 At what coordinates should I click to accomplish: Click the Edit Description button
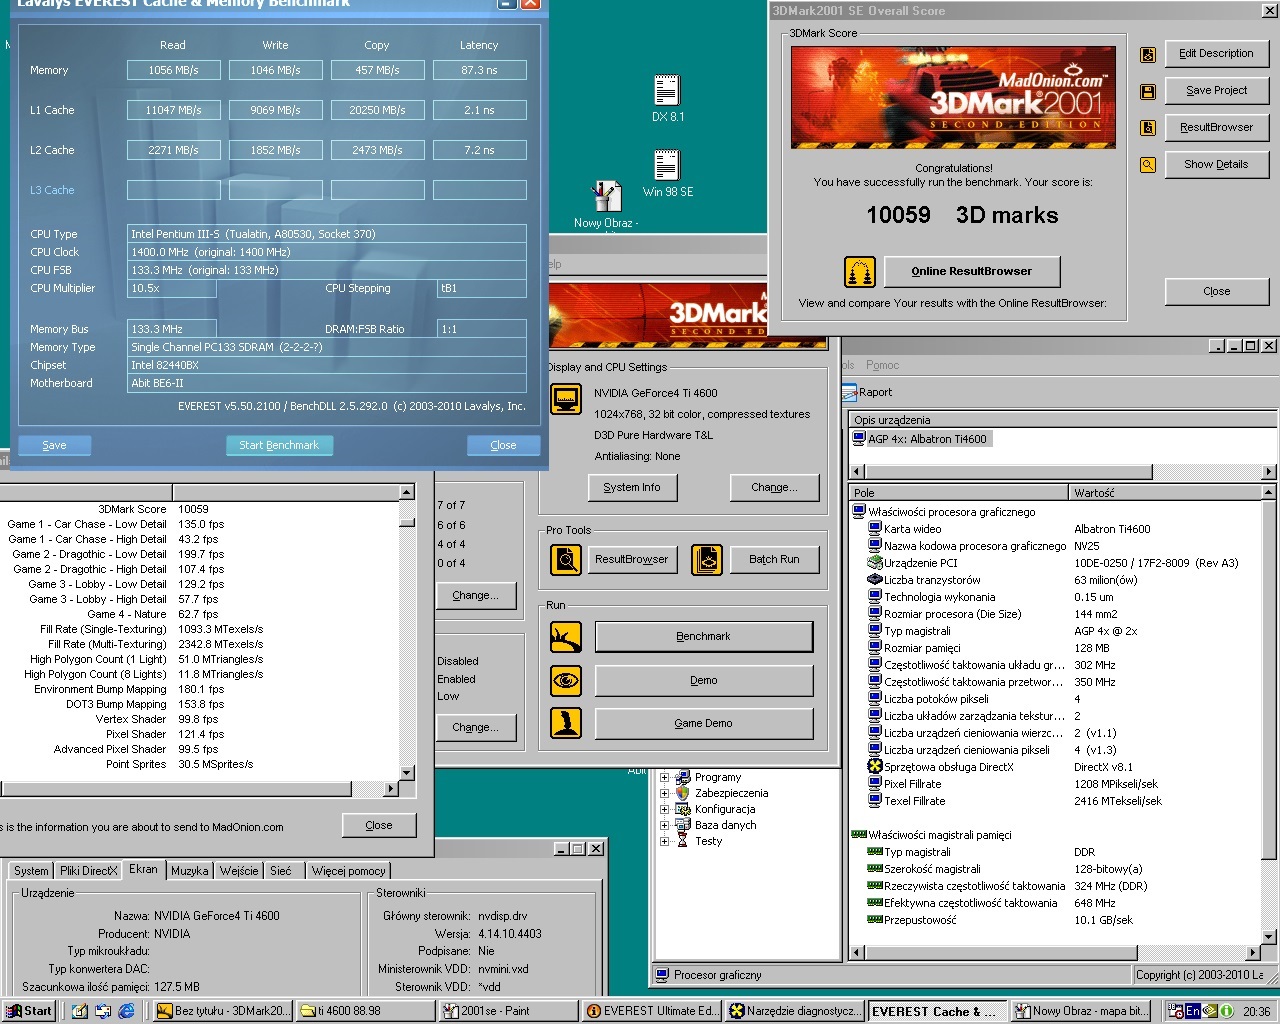point(1216,54)
